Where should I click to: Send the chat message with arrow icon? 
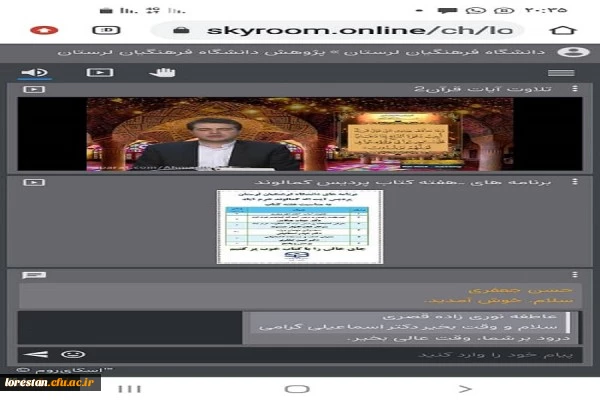pos(34,354)
